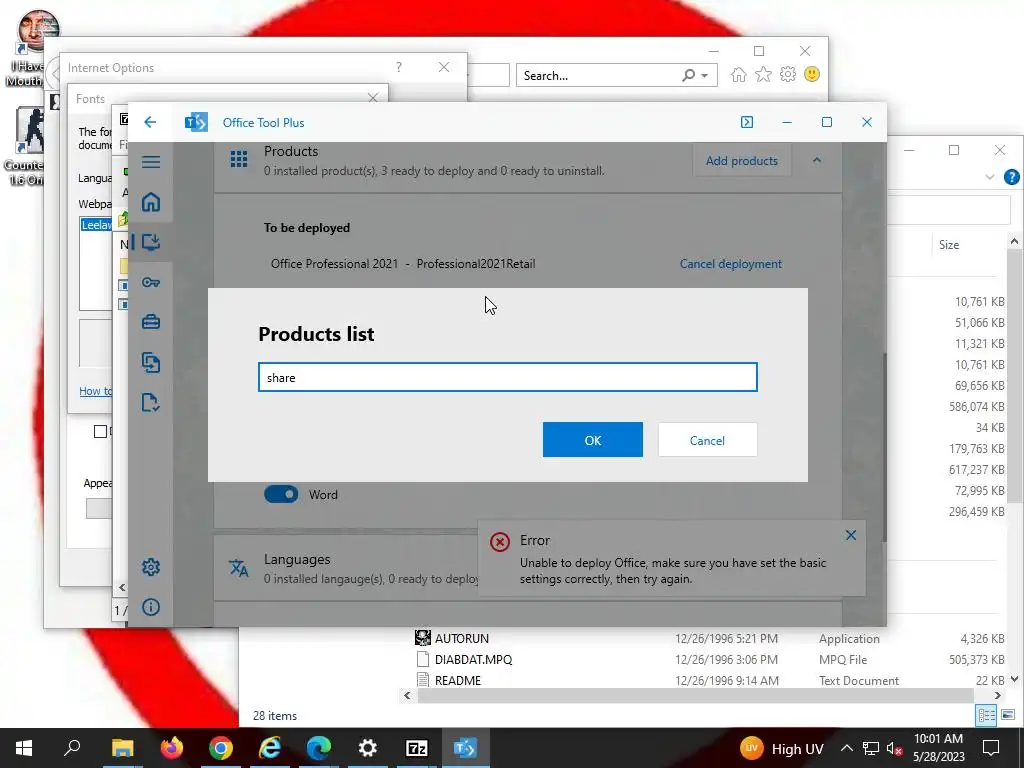The width and height of the screenshot is (1024, 768).
Task: Open the command box icon in title bar
Action: (x=747, y=122)
